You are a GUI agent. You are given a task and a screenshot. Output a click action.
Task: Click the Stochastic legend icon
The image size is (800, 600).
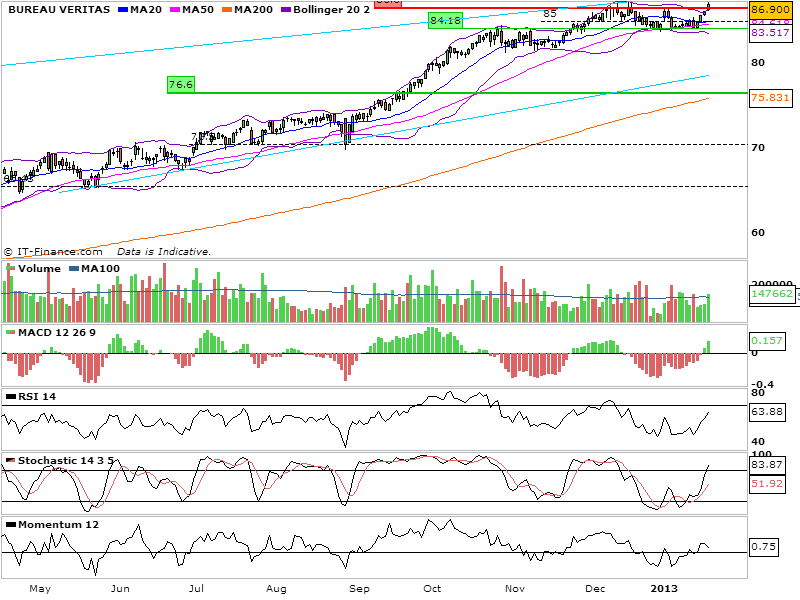pos(10,460)
